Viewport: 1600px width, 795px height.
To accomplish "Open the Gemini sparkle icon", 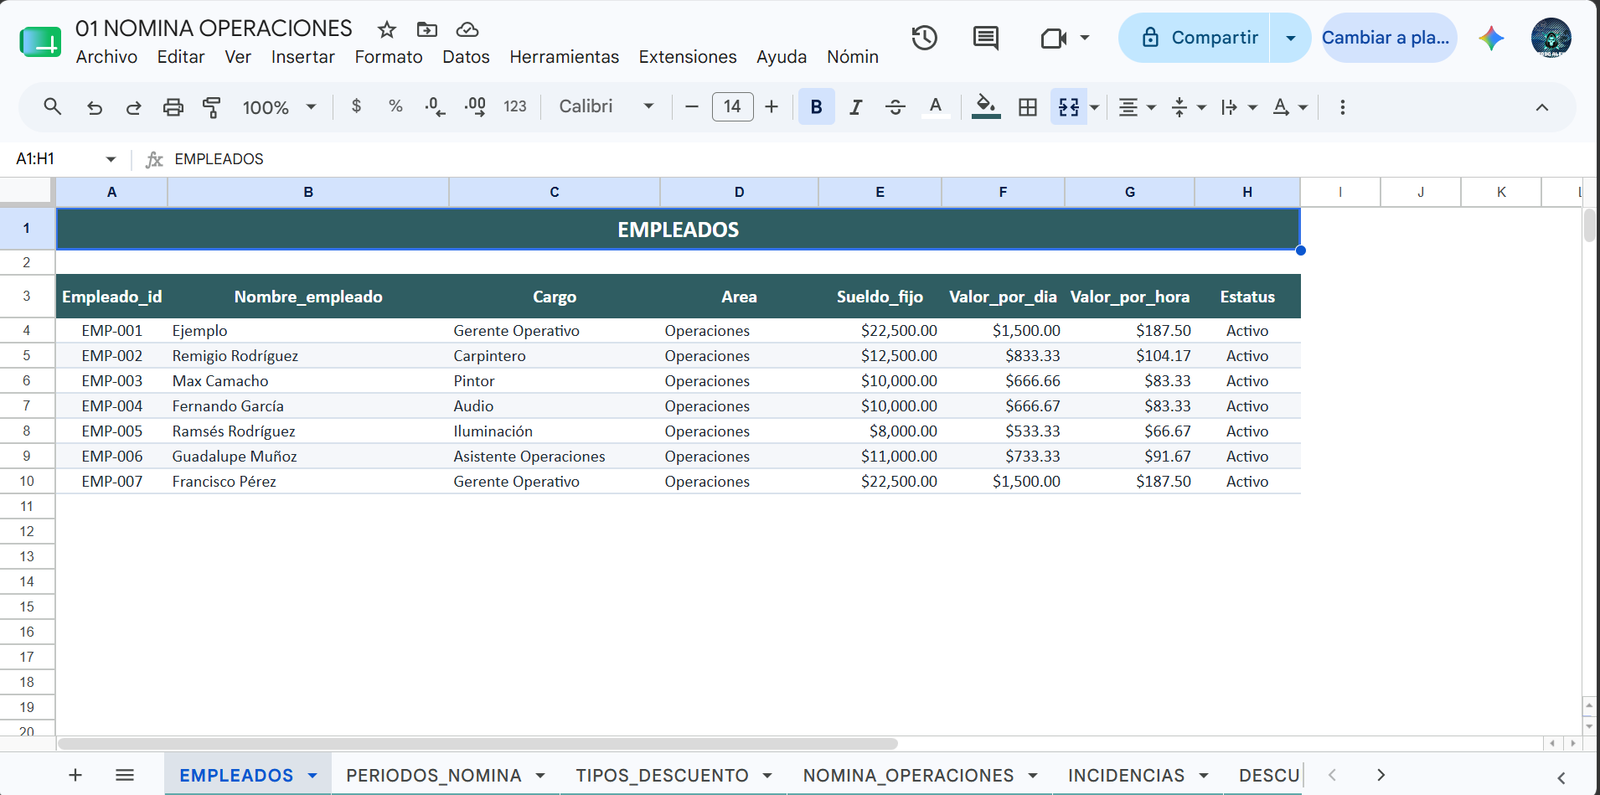I will [x=1492, y=38].
